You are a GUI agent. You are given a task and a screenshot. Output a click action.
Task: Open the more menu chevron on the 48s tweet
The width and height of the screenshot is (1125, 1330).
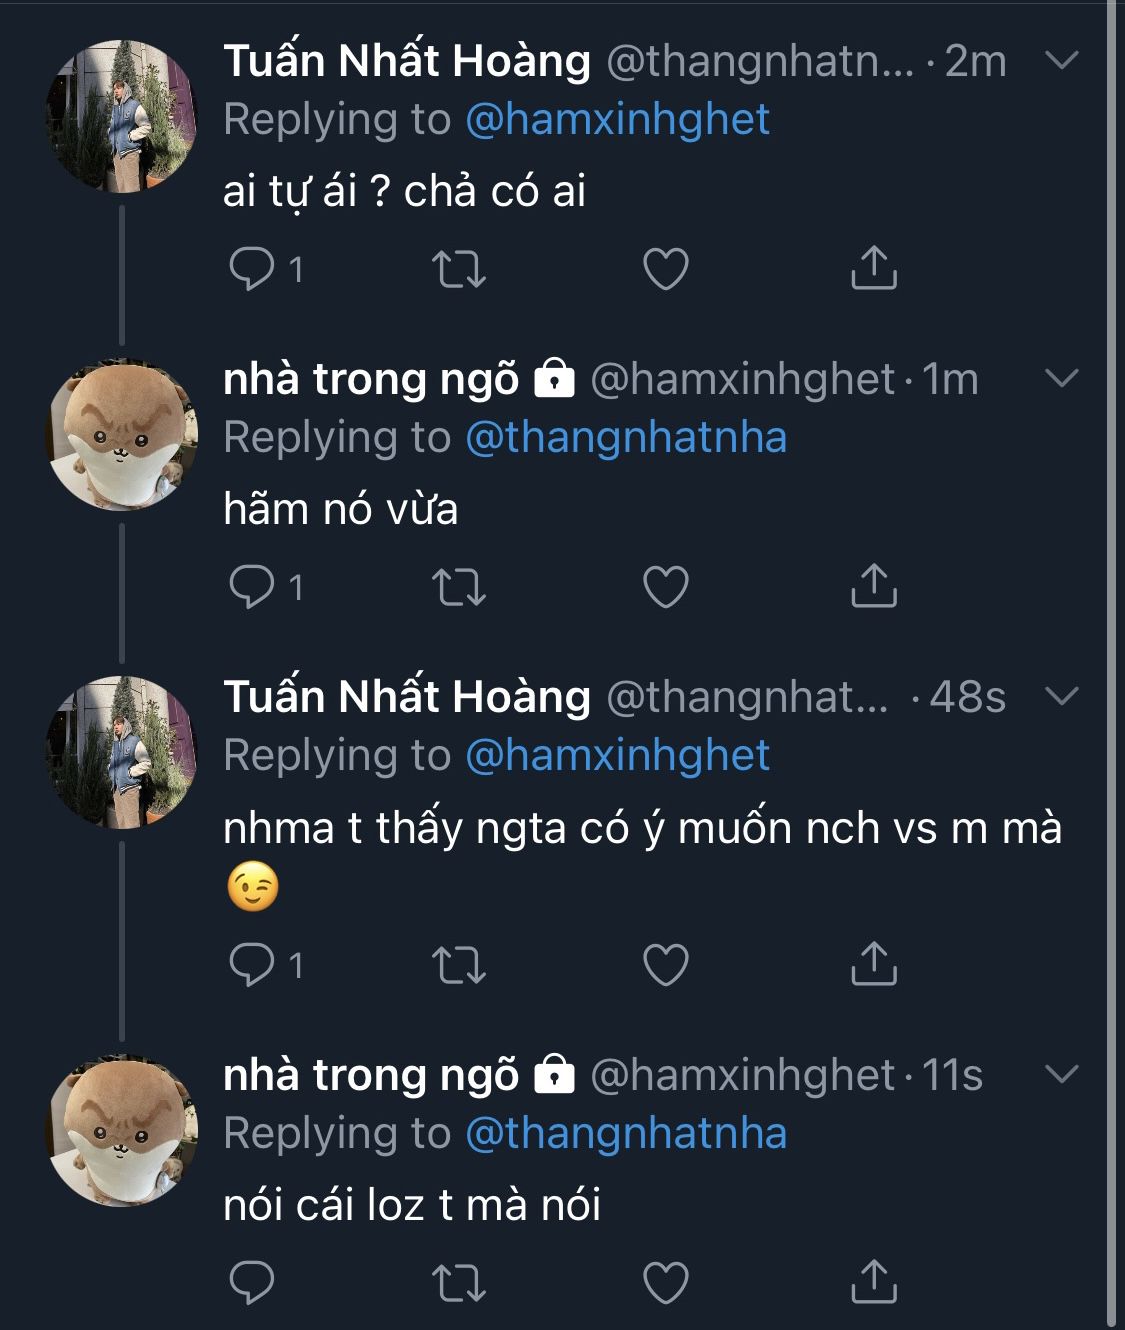pos(1060,696)
